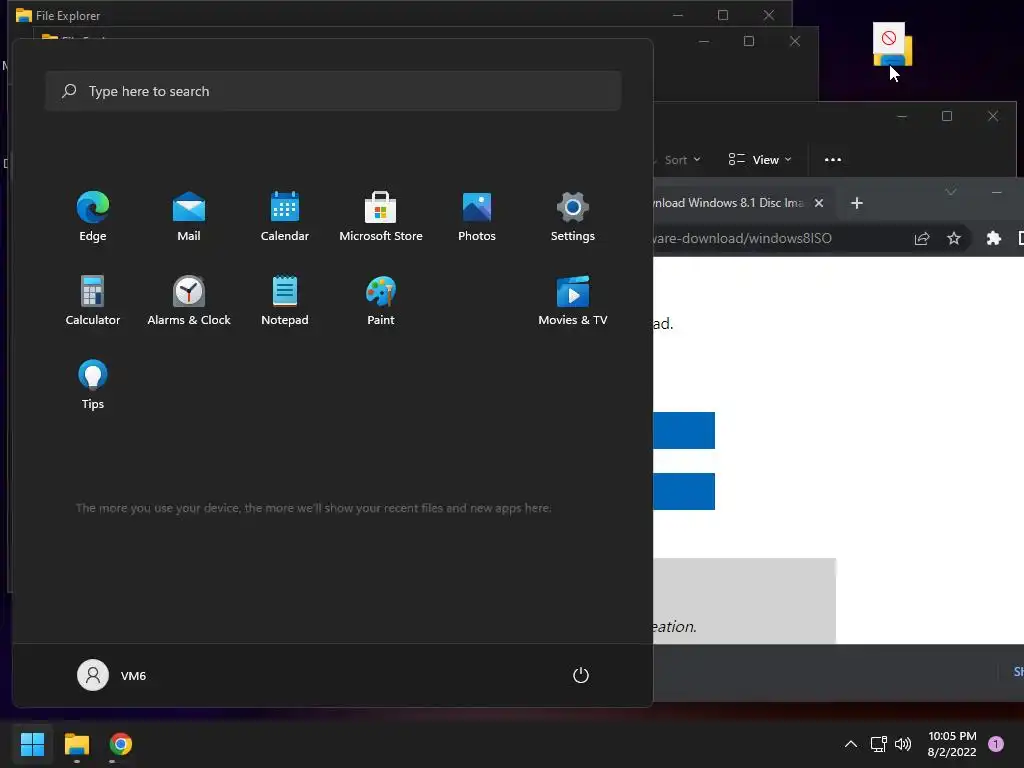The height and width of the screenshot is (768, 1024).
Task: Launch the Photos app
Action: pos(477,216)
